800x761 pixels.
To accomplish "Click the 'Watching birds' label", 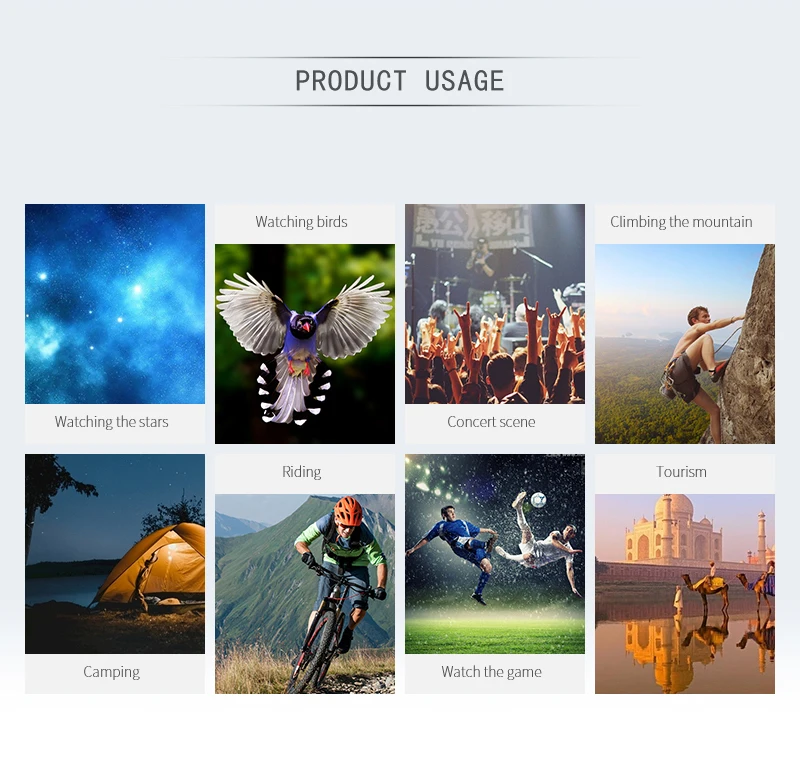I will (x=301, y=222).
